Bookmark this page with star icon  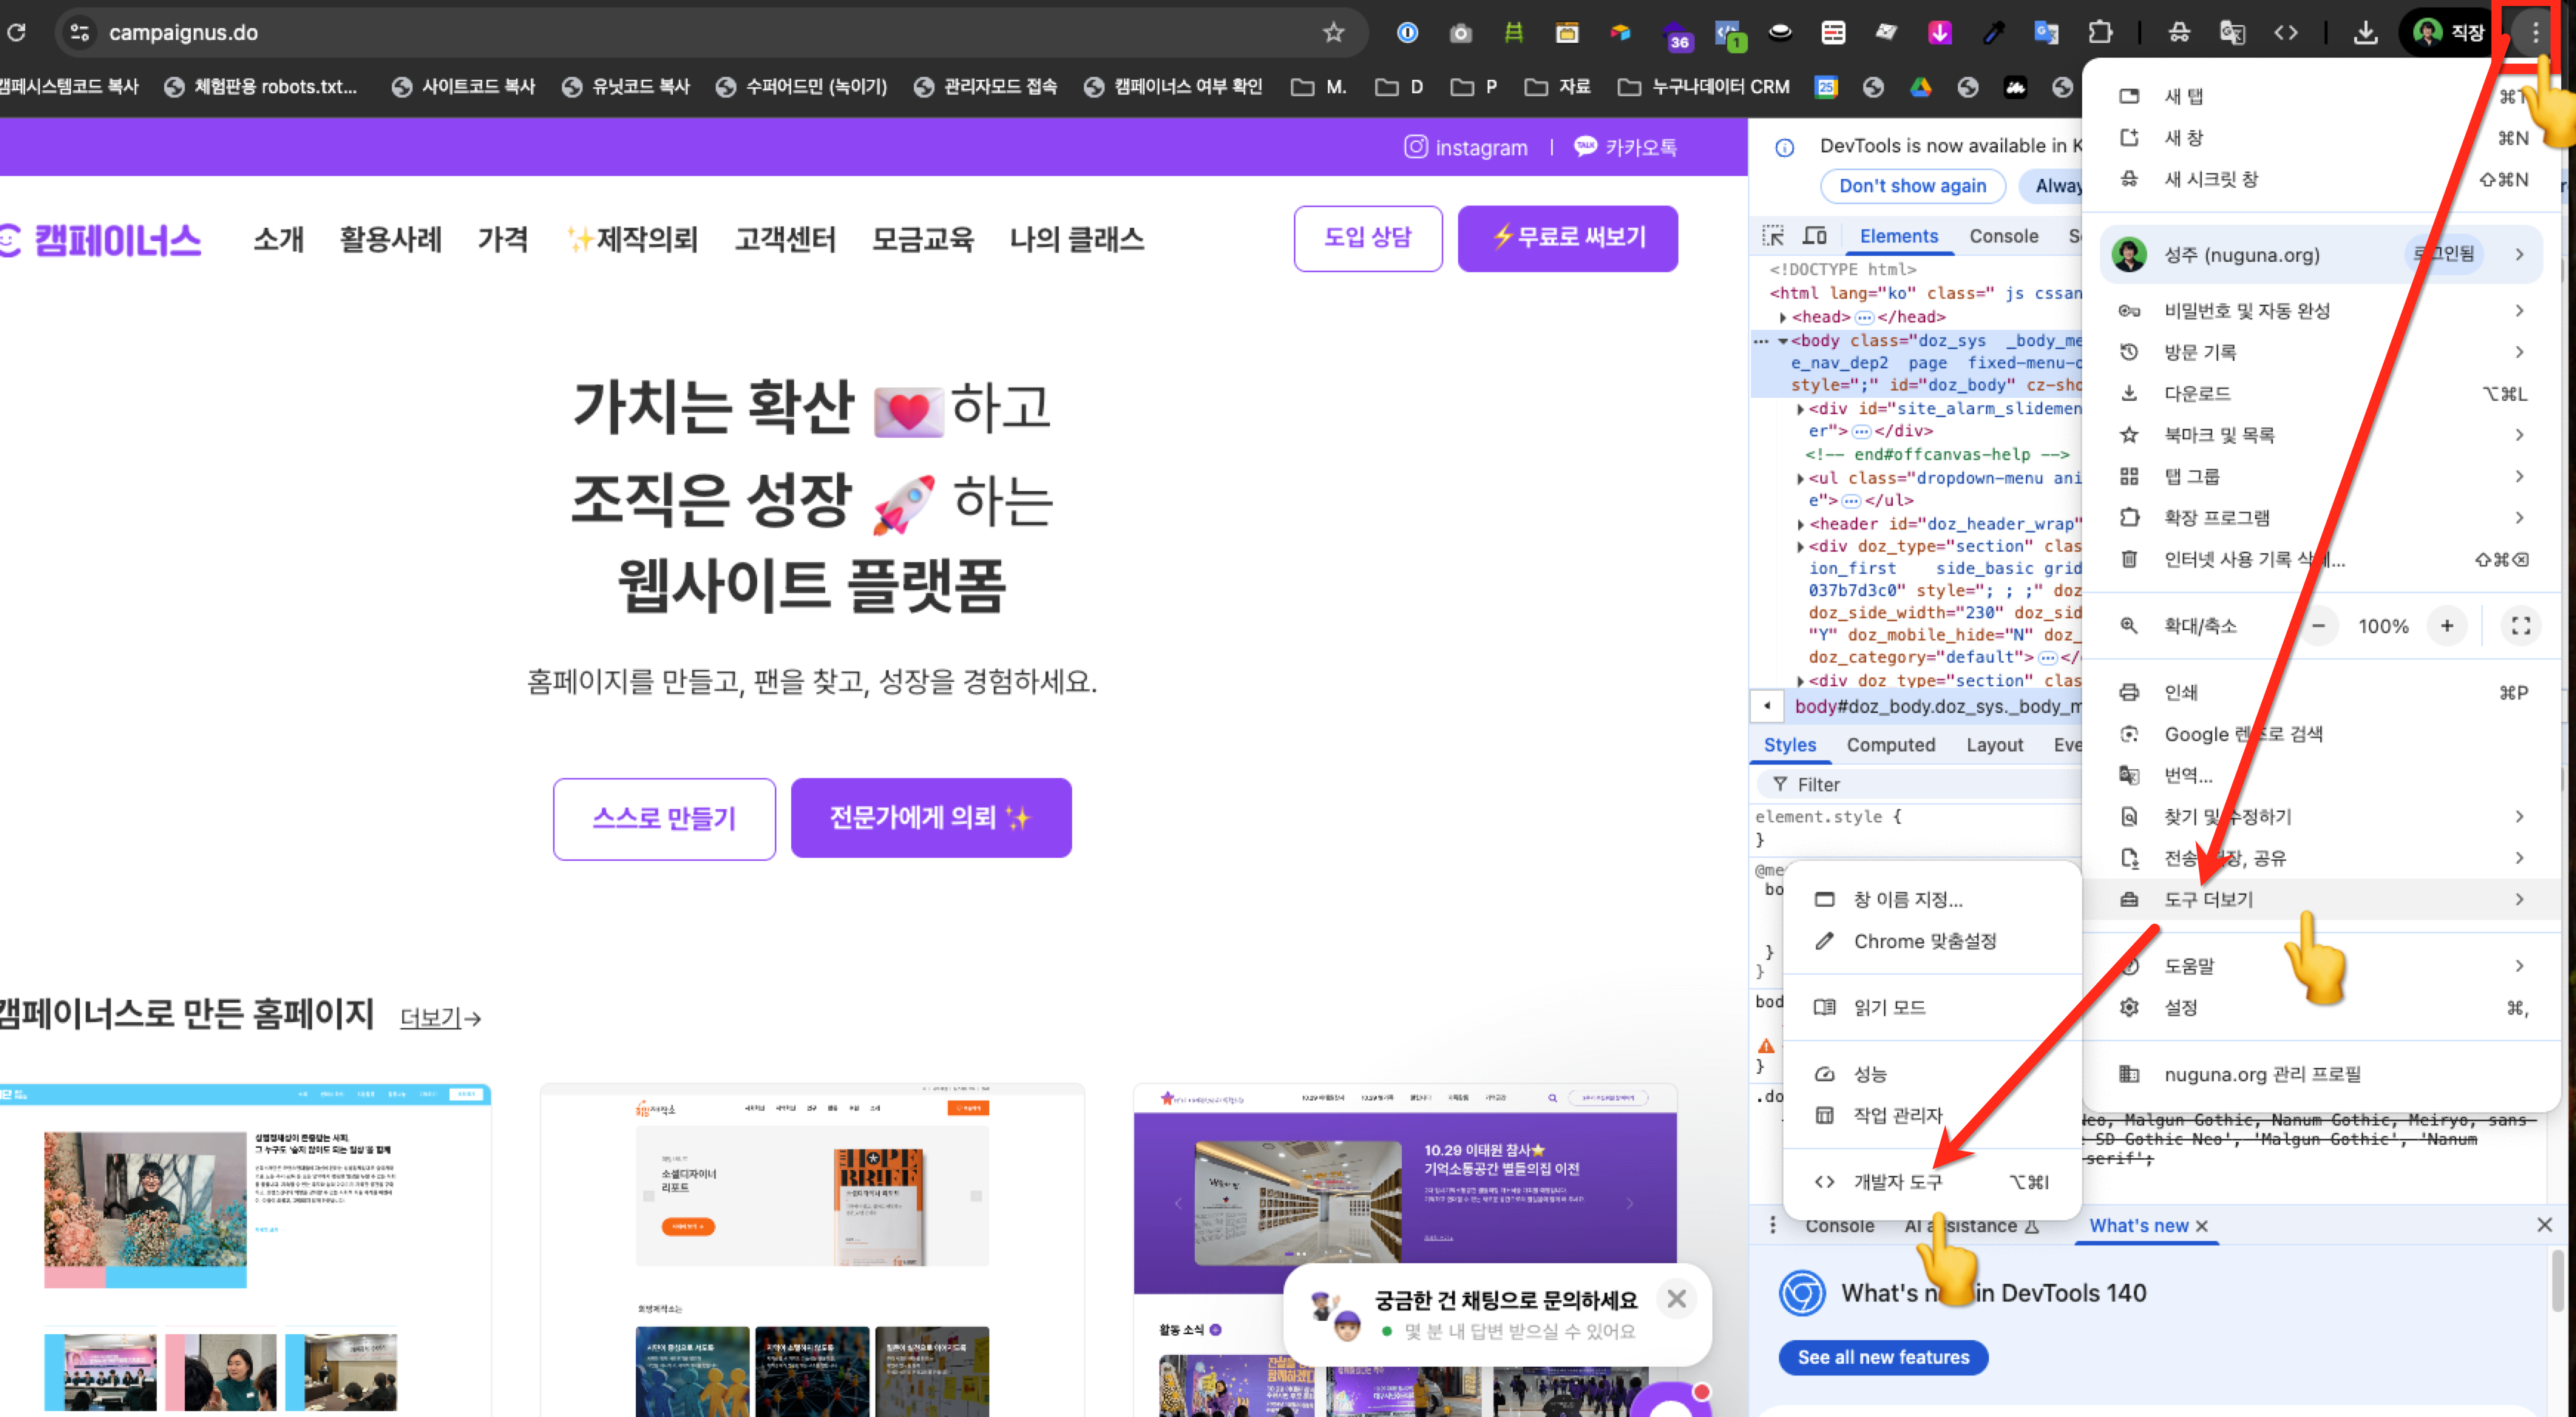(1333, 33)
